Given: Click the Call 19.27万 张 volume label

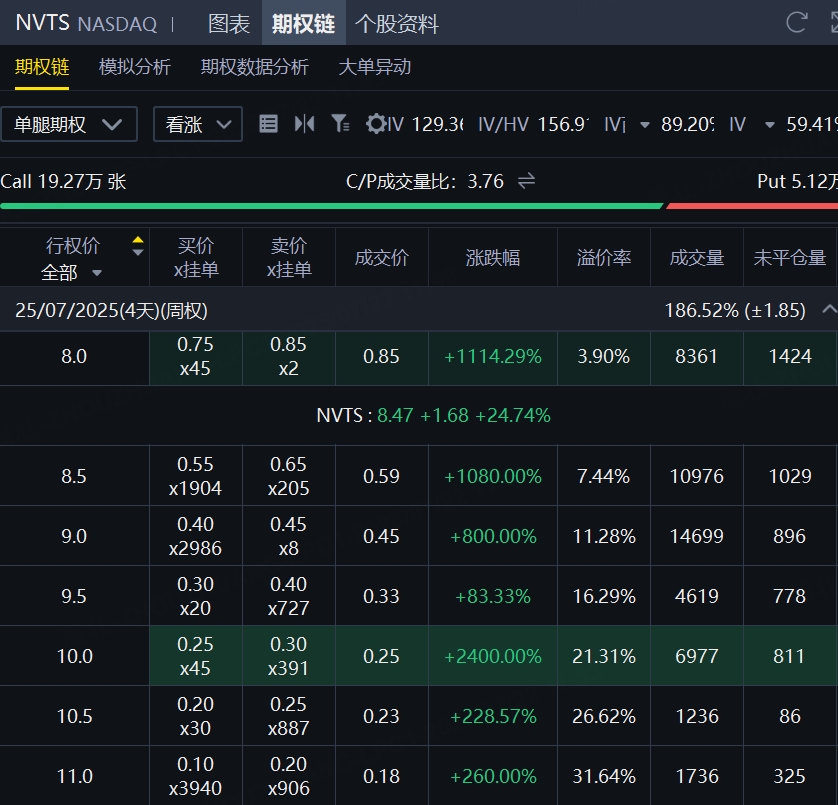Looking at the screenshot, I should tap(63, 181).
